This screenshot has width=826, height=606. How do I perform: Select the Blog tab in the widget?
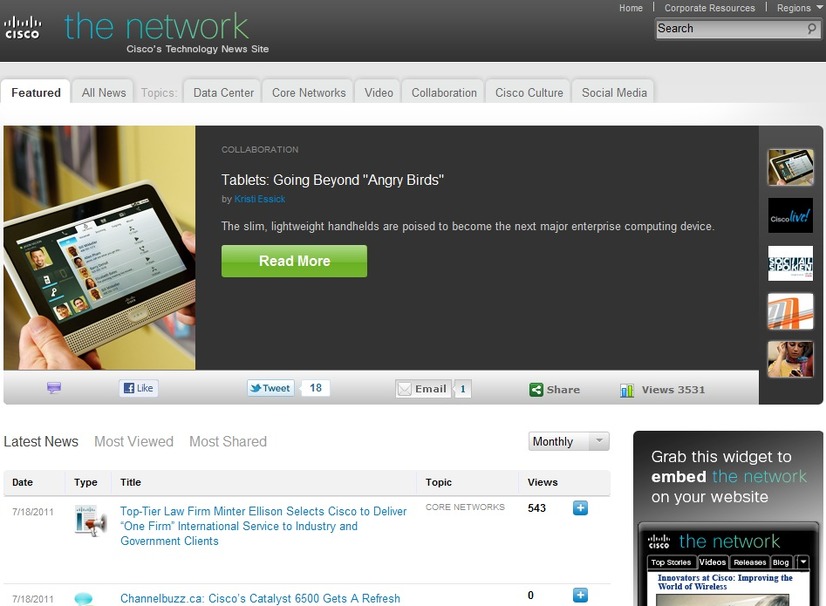(x=781, y=562)
